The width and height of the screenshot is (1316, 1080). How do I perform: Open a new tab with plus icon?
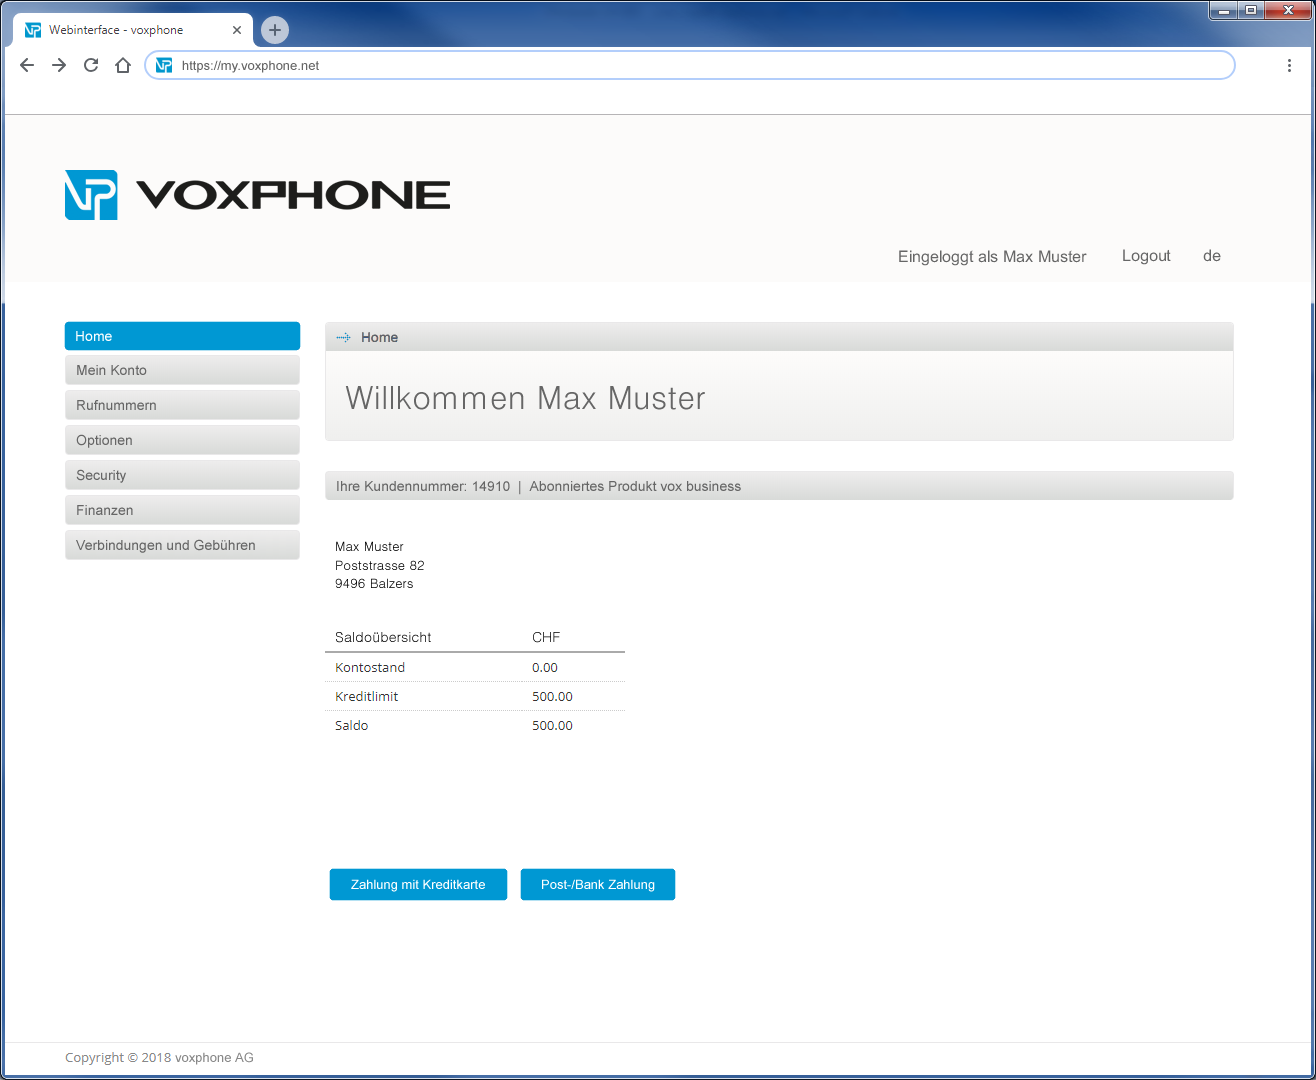(x=275, y=30)
